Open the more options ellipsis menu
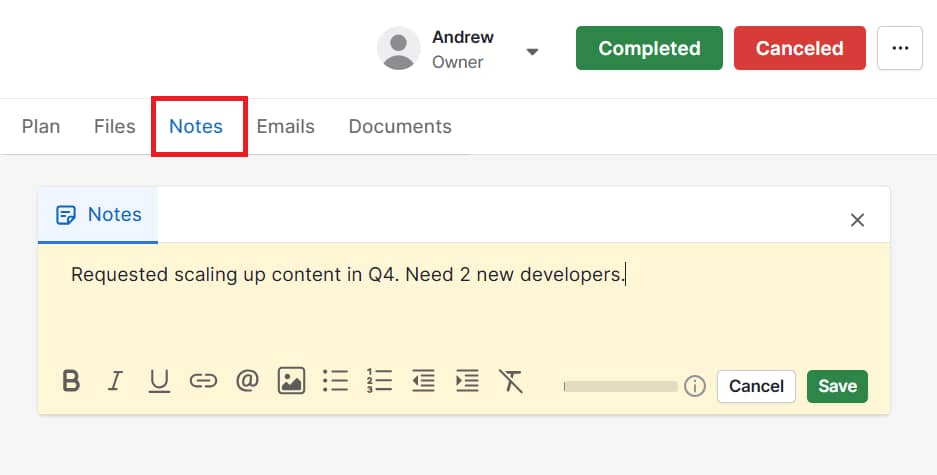Image resolution: width=937 pixels, height=475 pixels. pos(899,48)
